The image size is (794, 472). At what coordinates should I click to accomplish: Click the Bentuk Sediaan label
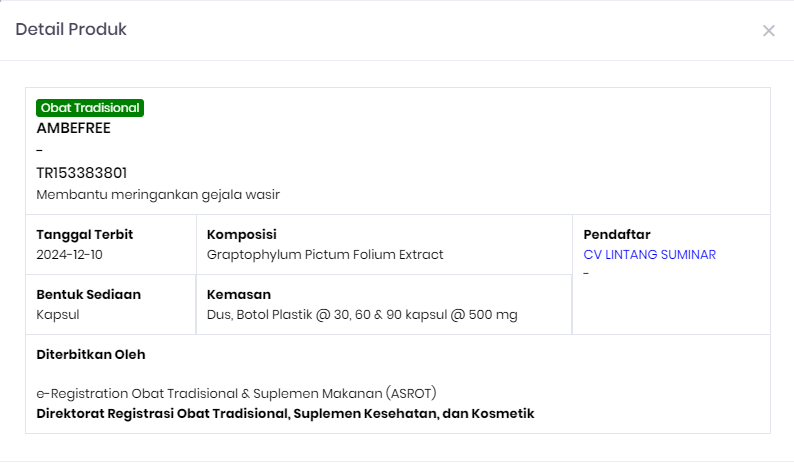[x=88, y=295]
